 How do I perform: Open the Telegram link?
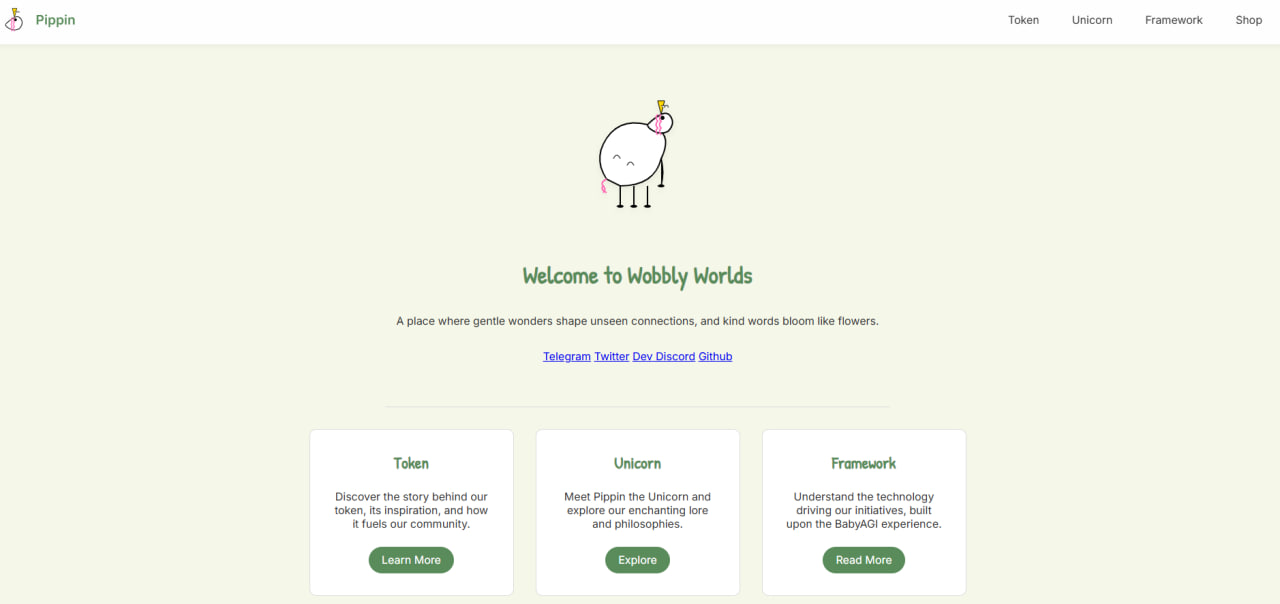(x=566, y=356)
